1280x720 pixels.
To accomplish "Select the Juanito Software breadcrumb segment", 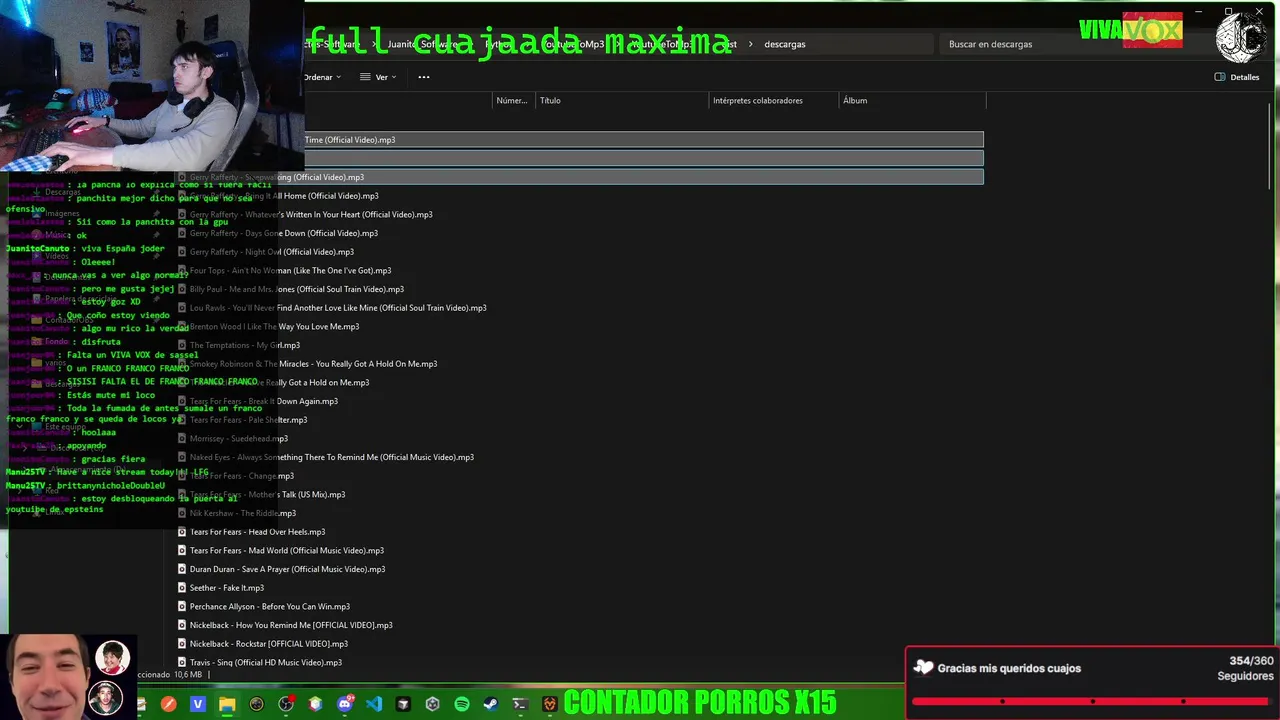I will [x=424, y=44].
